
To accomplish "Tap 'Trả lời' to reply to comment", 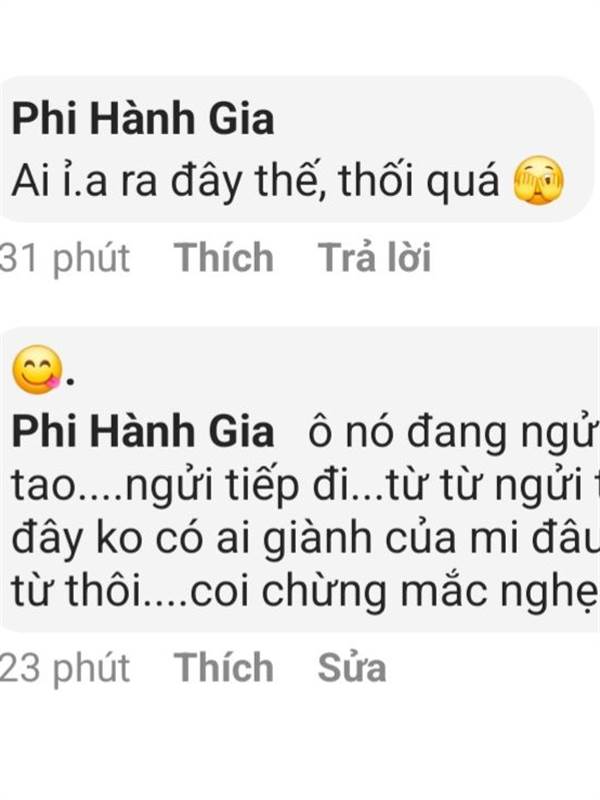I will click(x=374, y=257).
